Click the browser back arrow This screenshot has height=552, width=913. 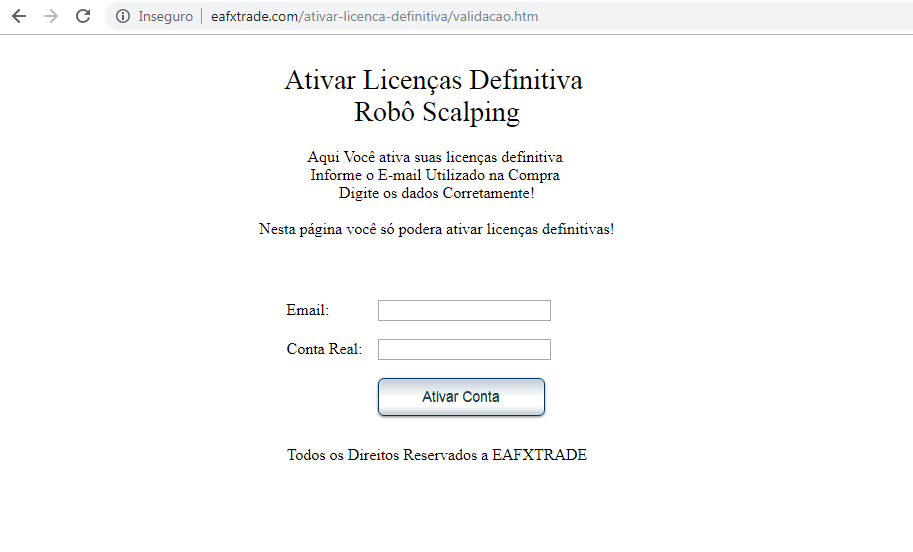coord(19,16)
